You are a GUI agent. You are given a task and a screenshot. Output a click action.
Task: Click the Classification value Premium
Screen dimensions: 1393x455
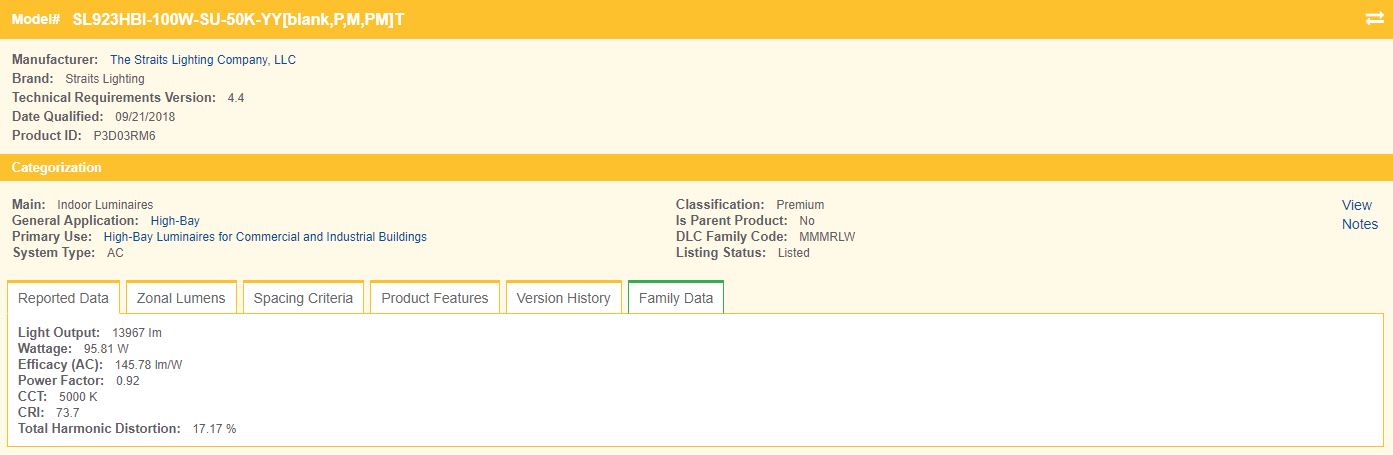click(x=800, y=205)
